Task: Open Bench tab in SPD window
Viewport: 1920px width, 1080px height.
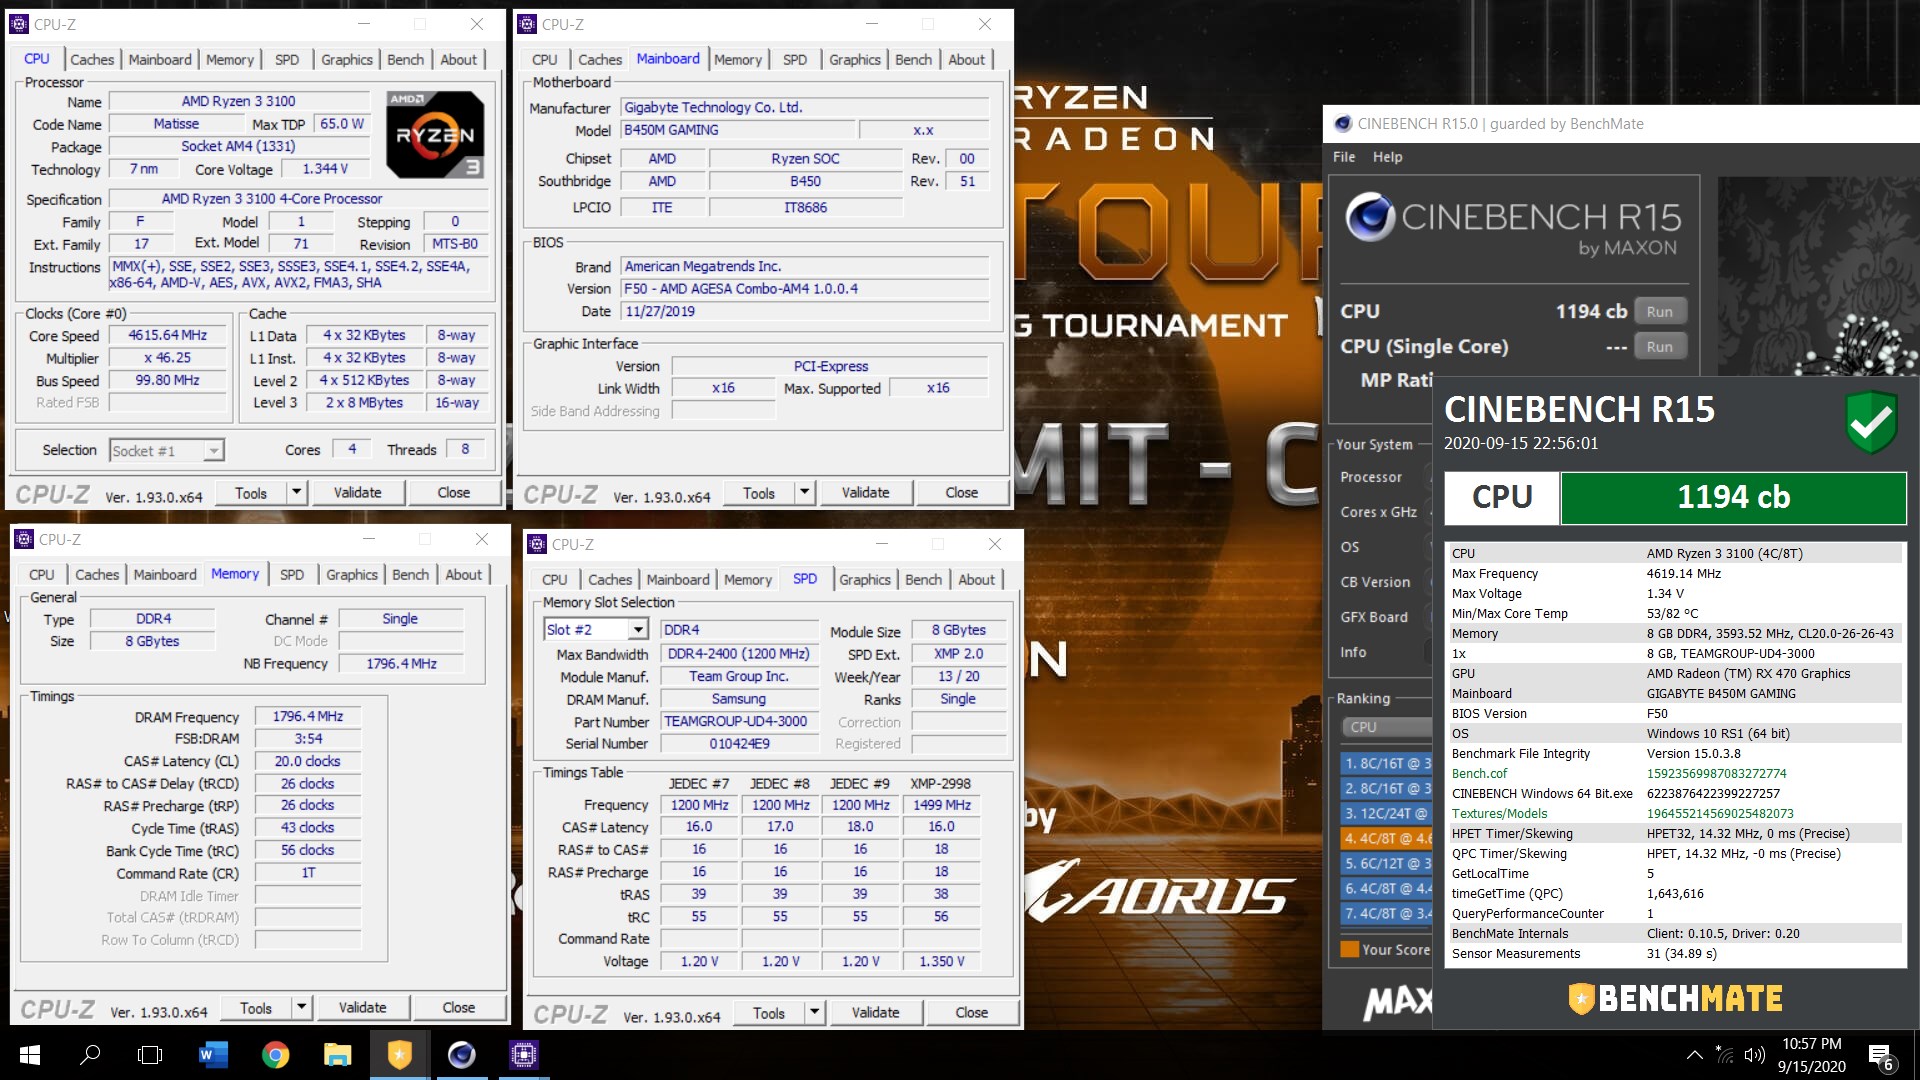Action: [x=923, y=580]
